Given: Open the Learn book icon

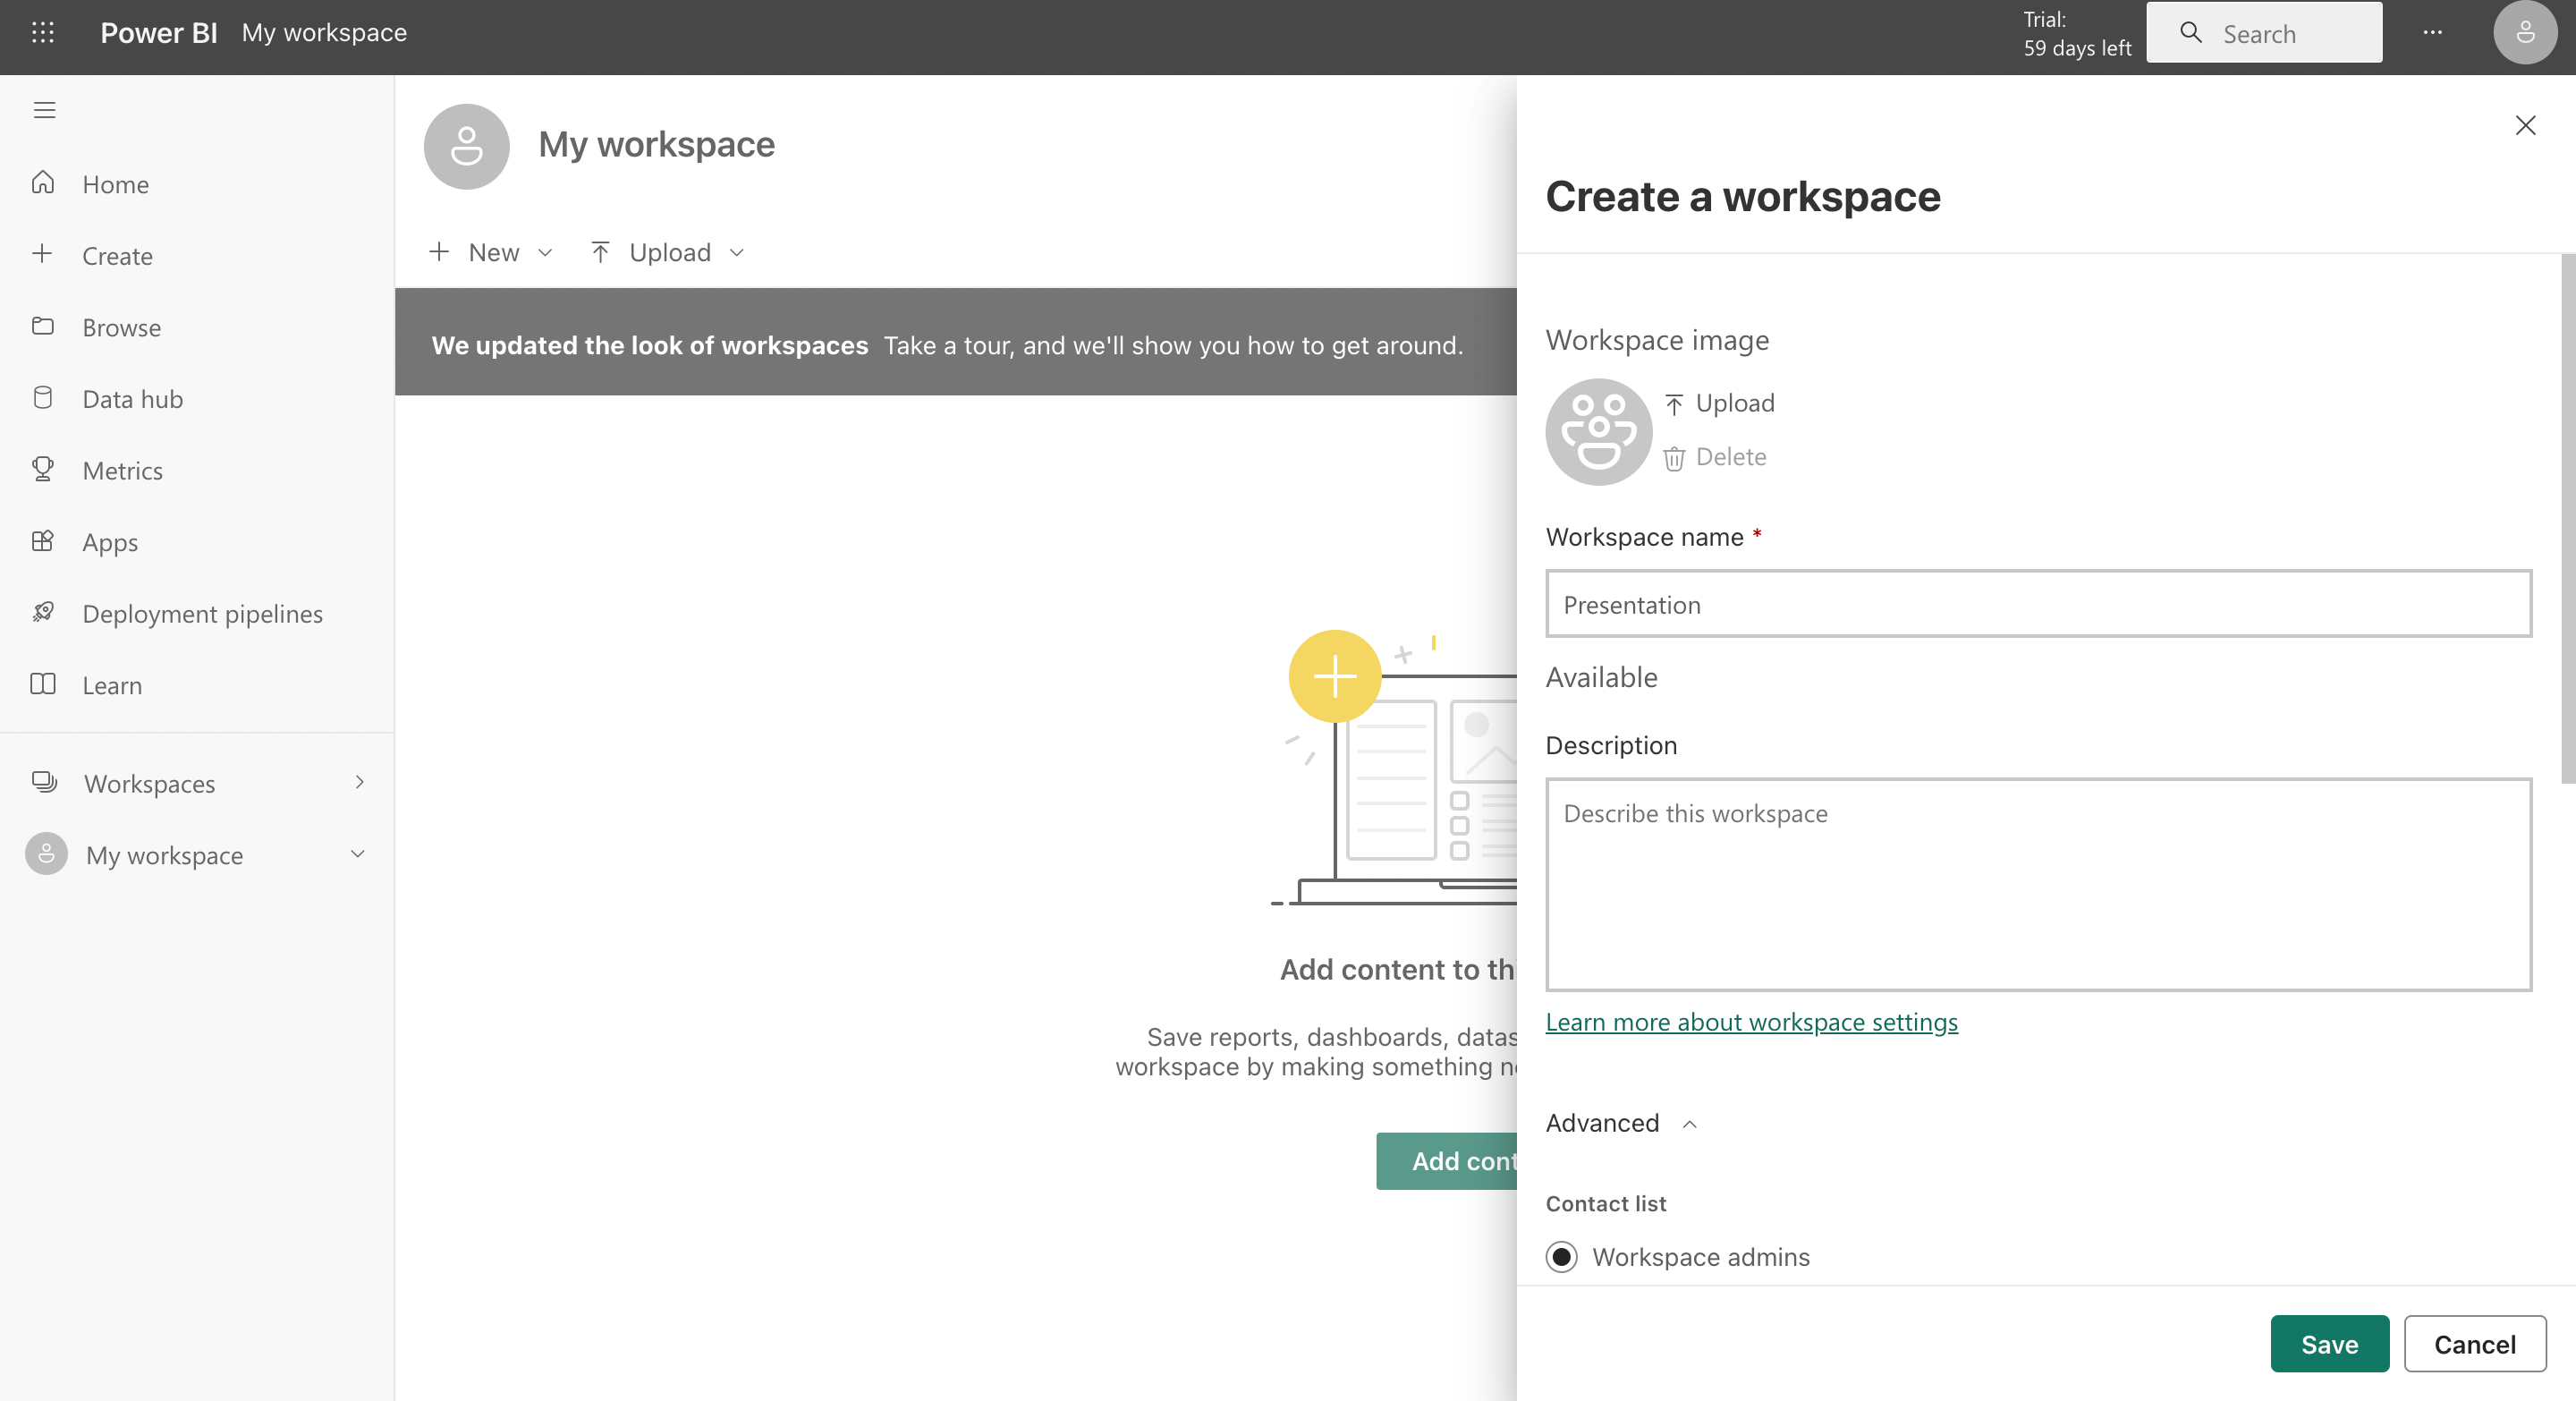Looking at the screenshot, I should (43, 684).
